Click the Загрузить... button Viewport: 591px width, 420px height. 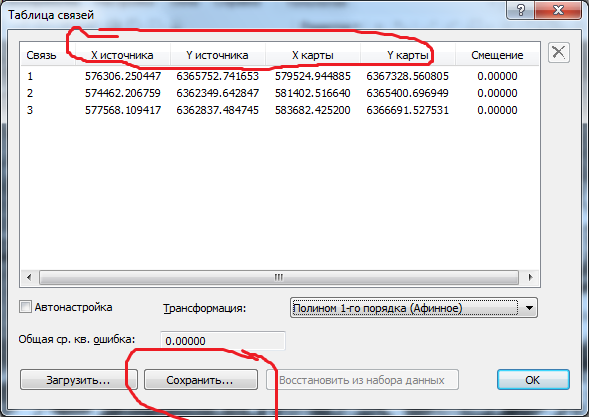pyautogui.click(x=78, y=380)
